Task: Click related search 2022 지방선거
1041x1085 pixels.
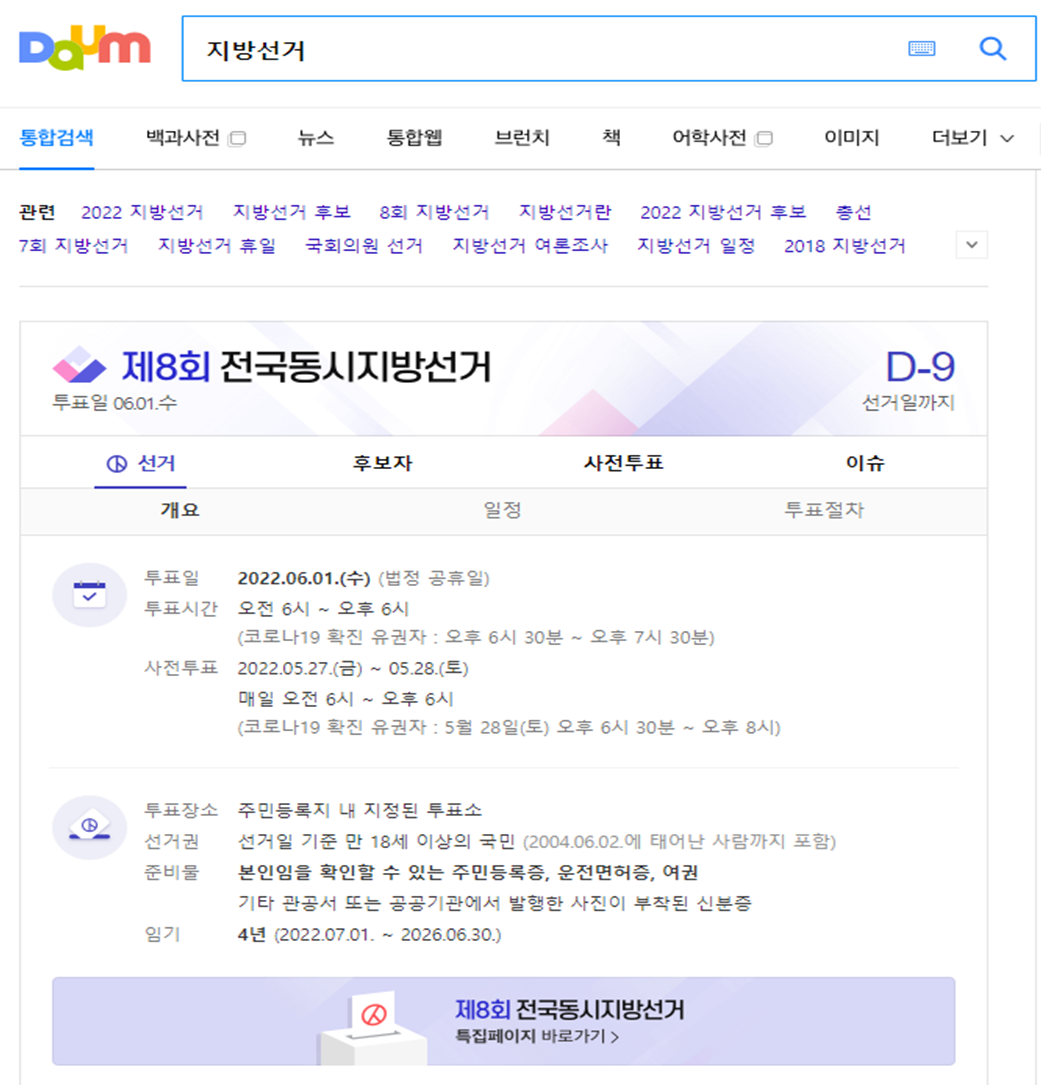Action: [142, 212]
